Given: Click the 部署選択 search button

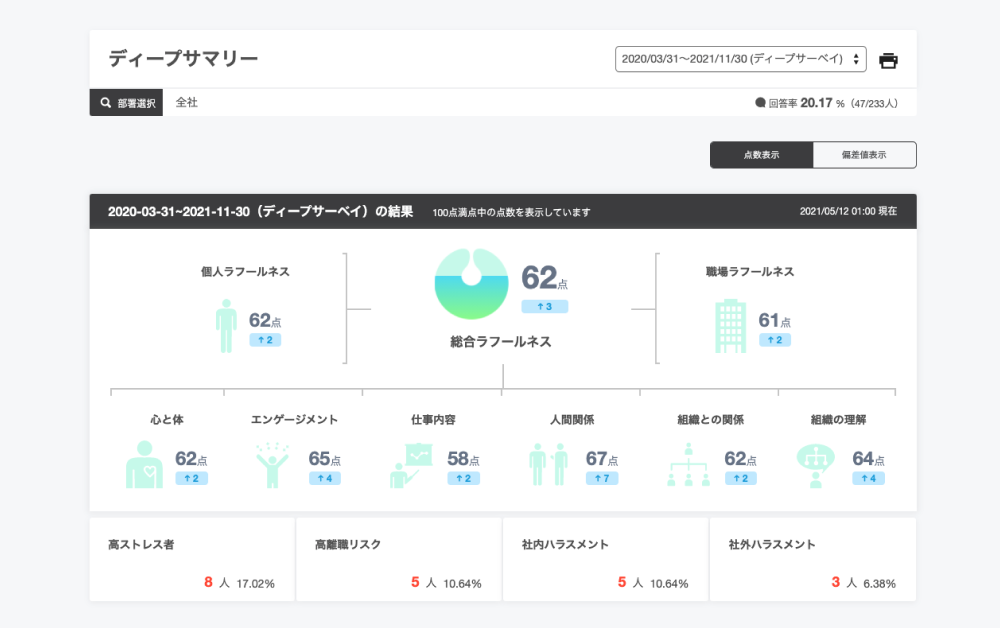Looking at the screenshot, I should (x=126, y=103).
